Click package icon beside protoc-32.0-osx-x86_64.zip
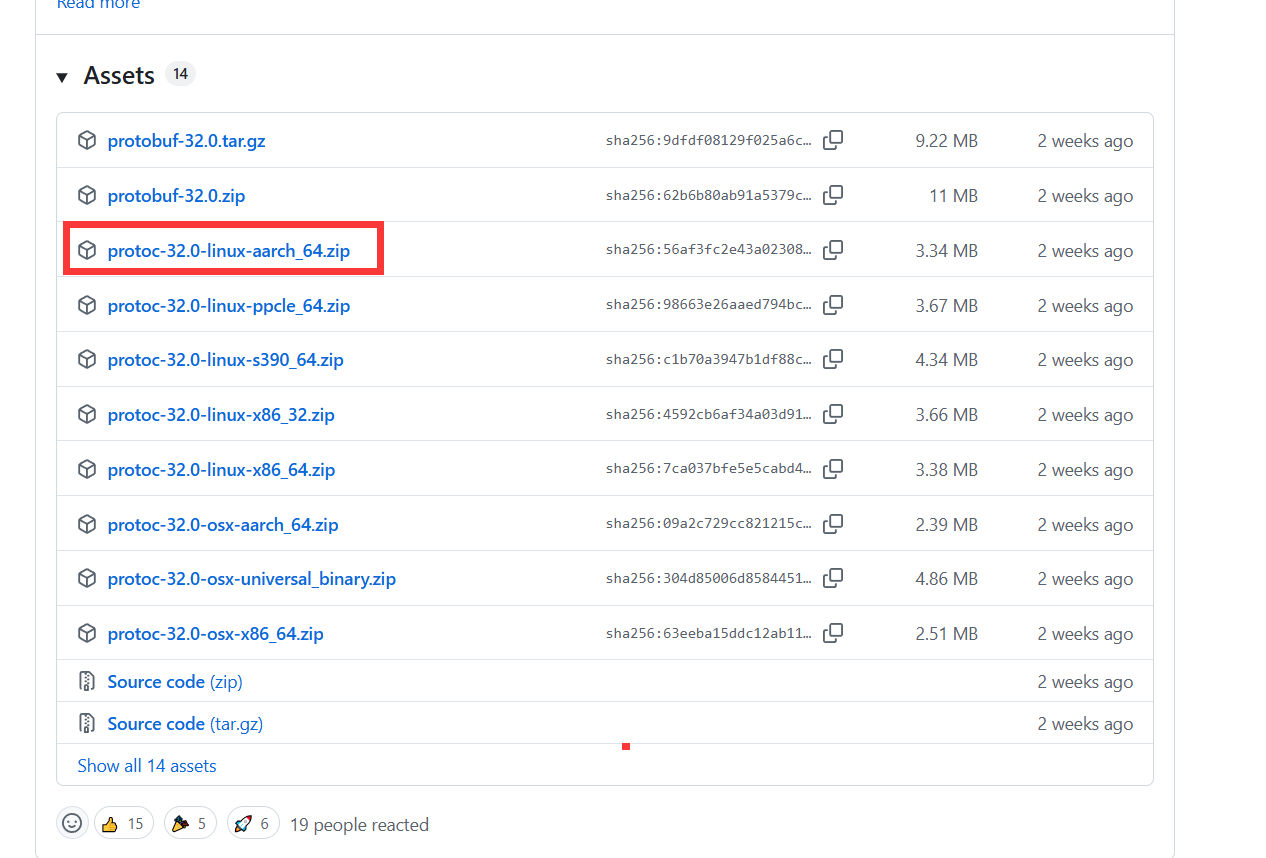1266x858 pixels. click(87, 633)
